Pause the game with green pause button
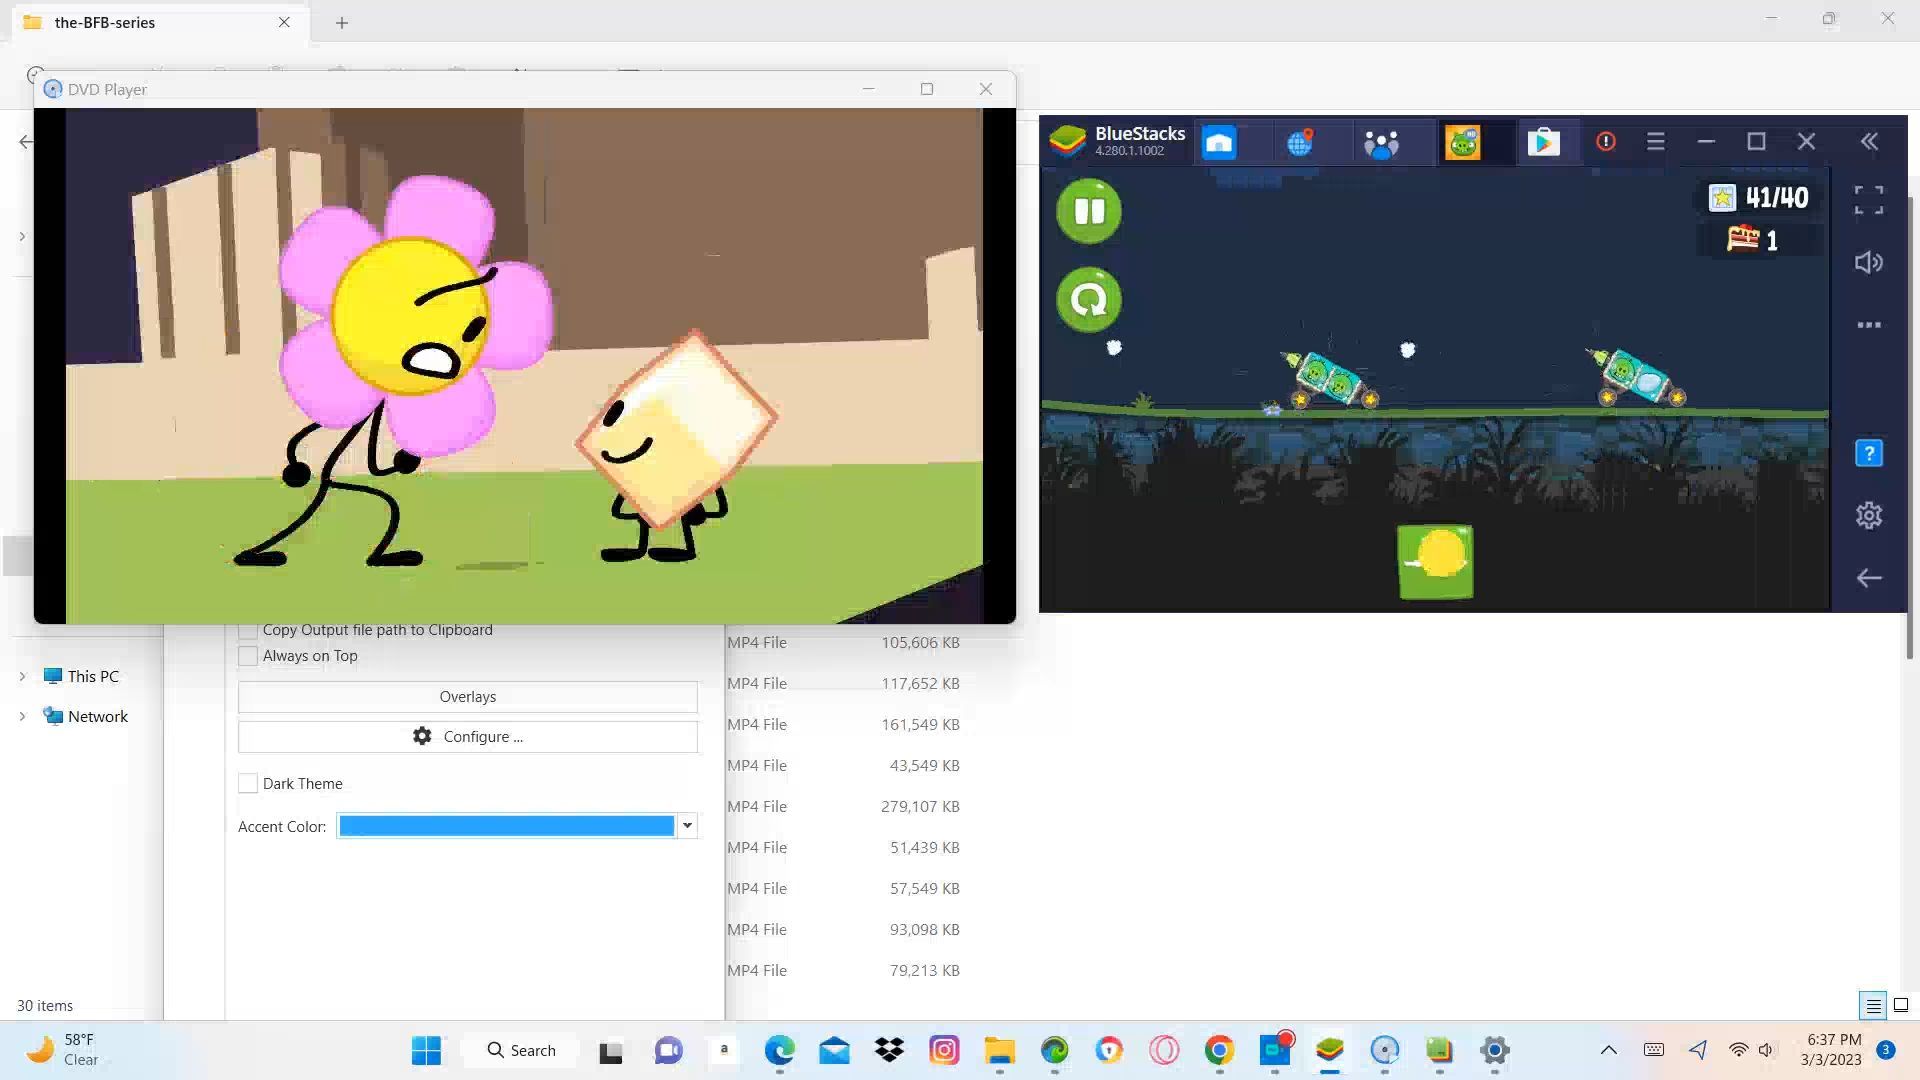The width and height of the screenshot is (1920, 1080). (x=1089, y=211)
